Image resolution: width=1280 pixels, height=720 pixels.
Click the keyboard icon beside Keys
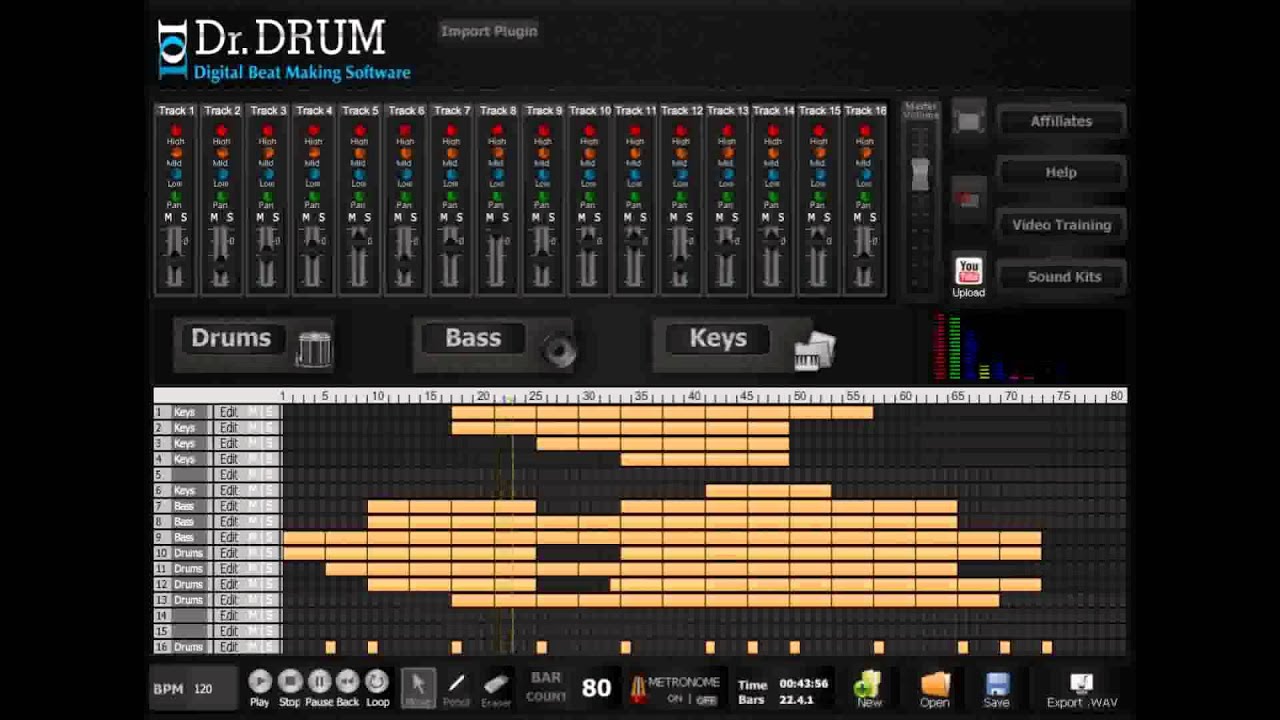[x=814, y=350]
